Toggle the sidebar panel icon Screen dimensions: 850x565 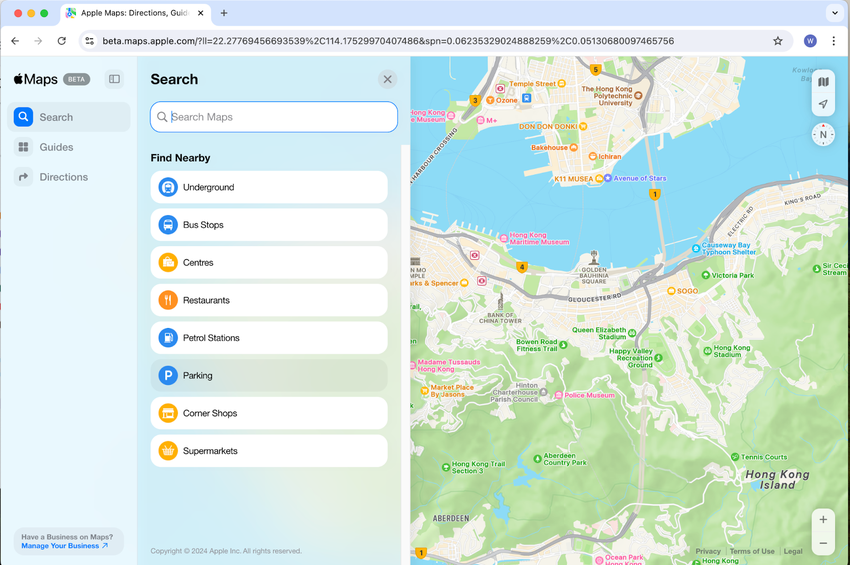[x=114, y=79]
